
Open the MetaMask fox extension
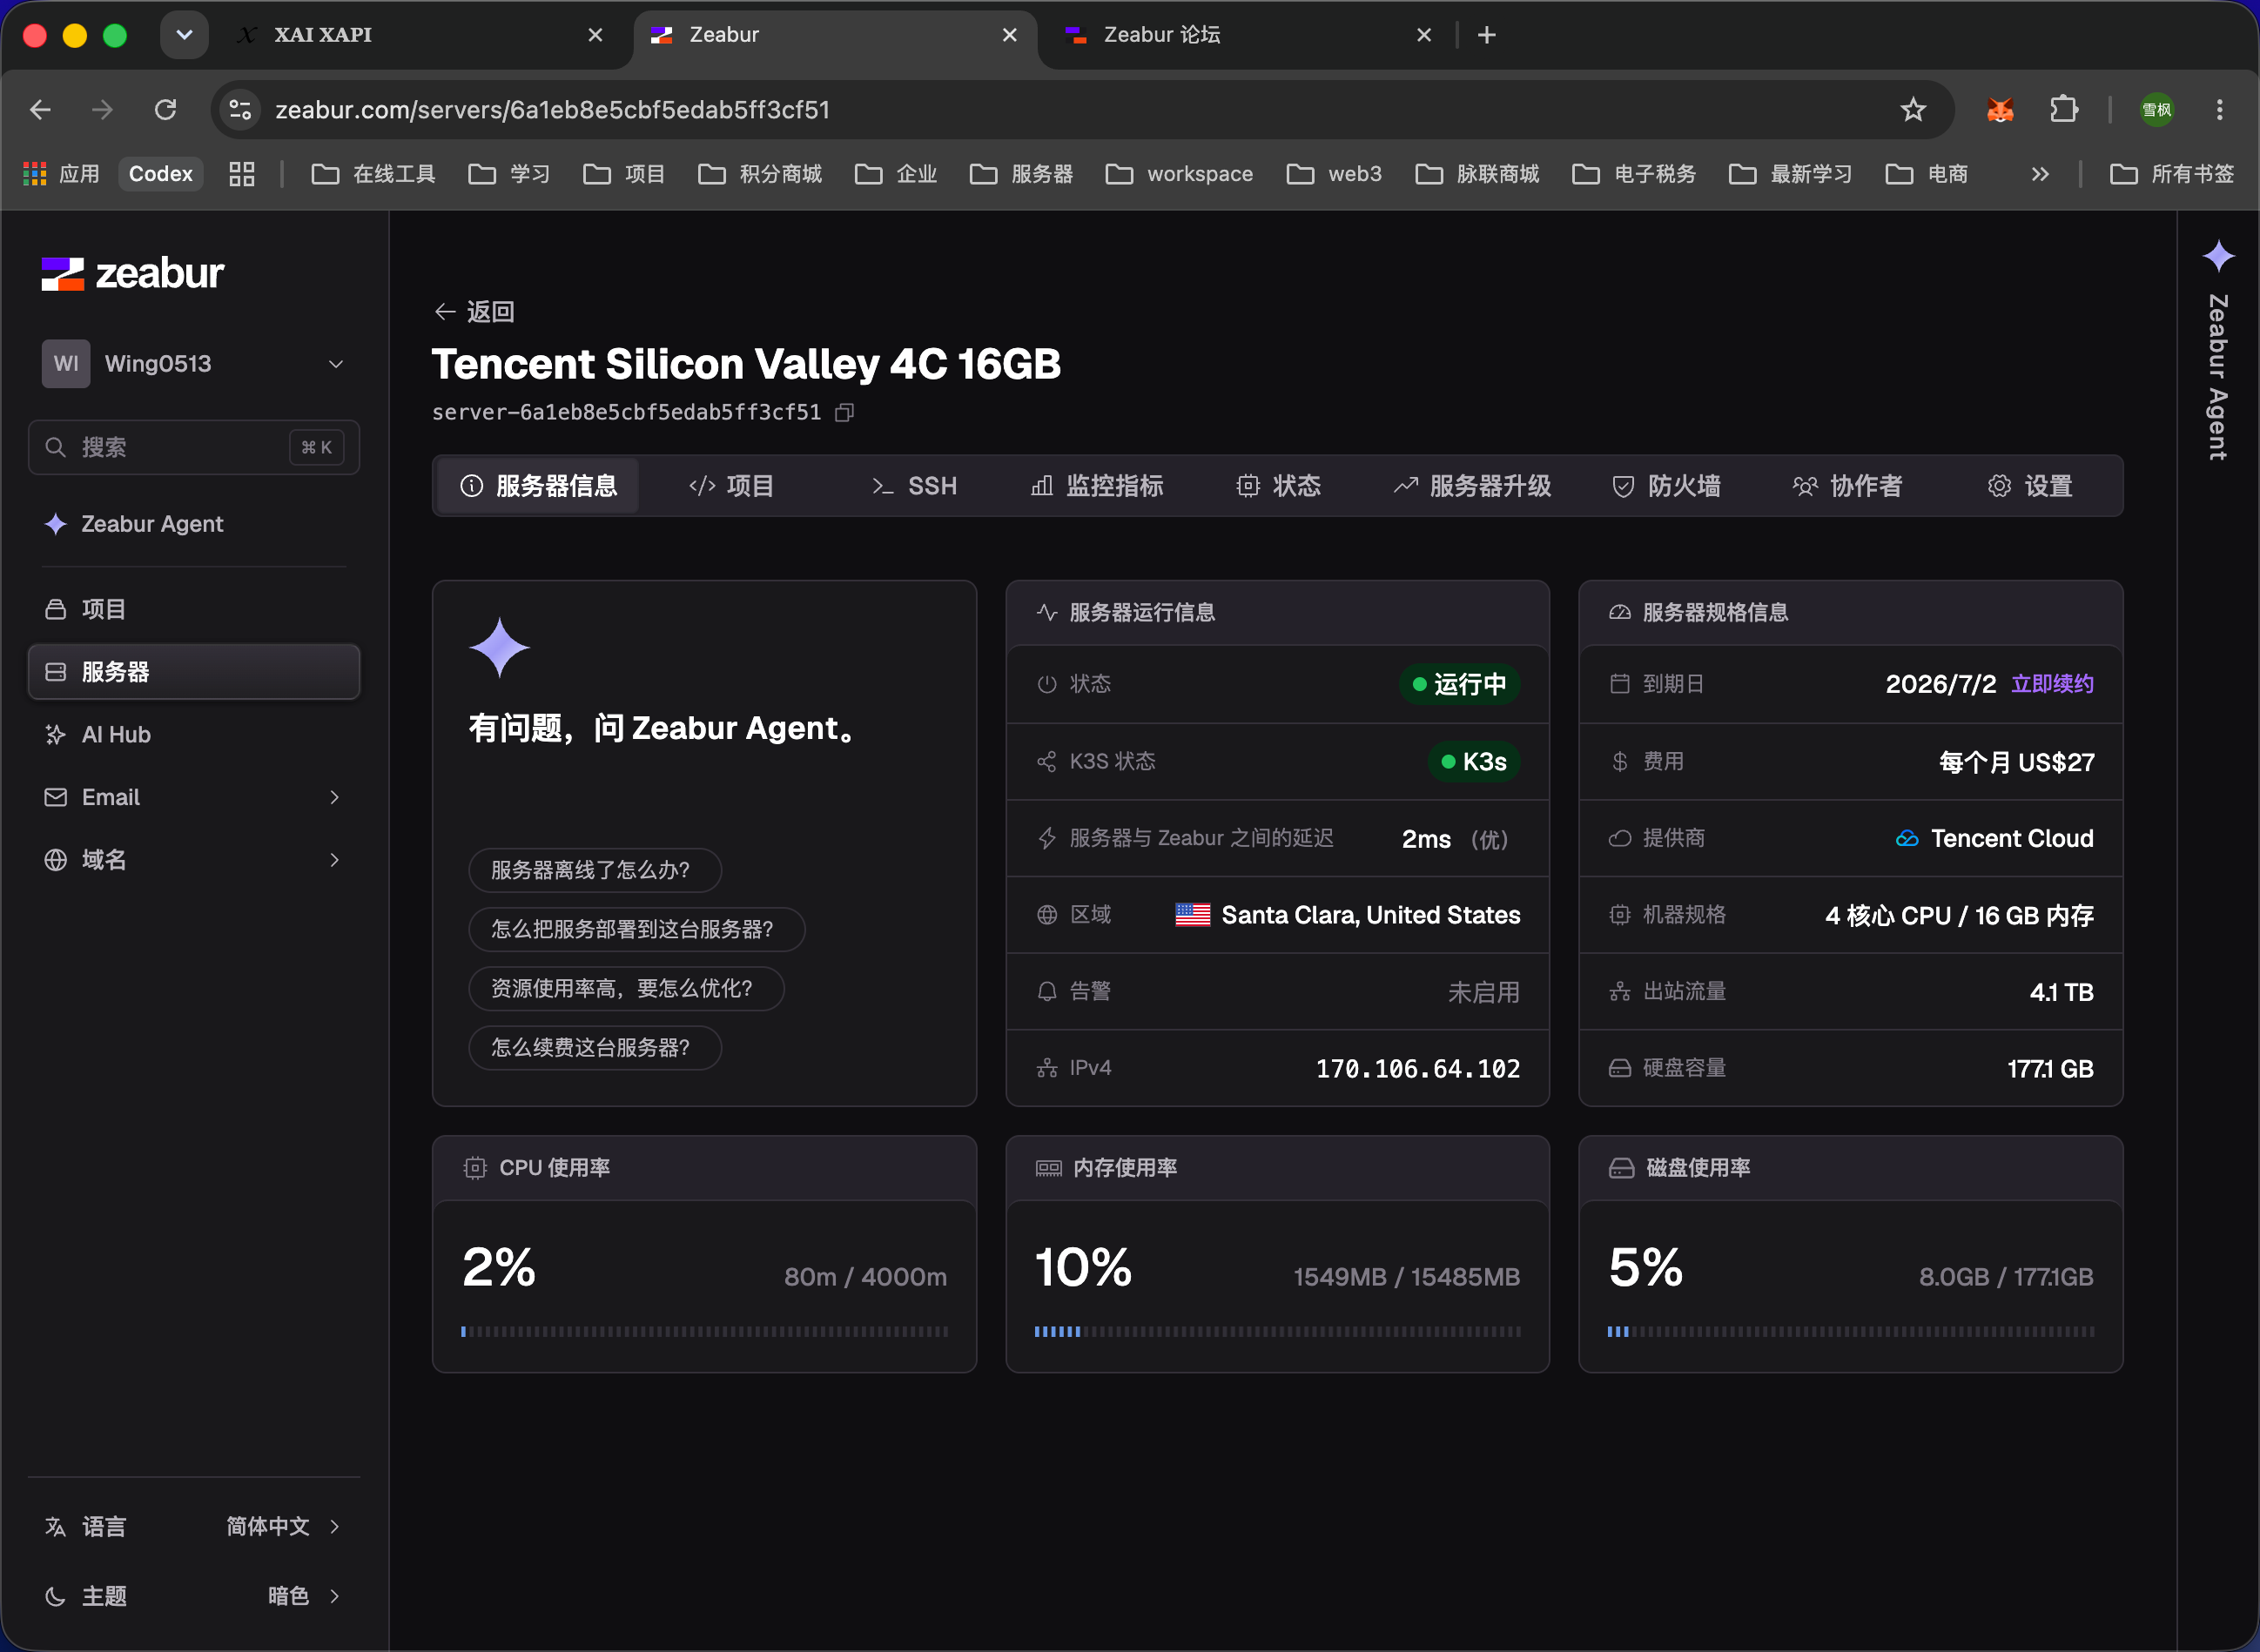point(1999,109)
